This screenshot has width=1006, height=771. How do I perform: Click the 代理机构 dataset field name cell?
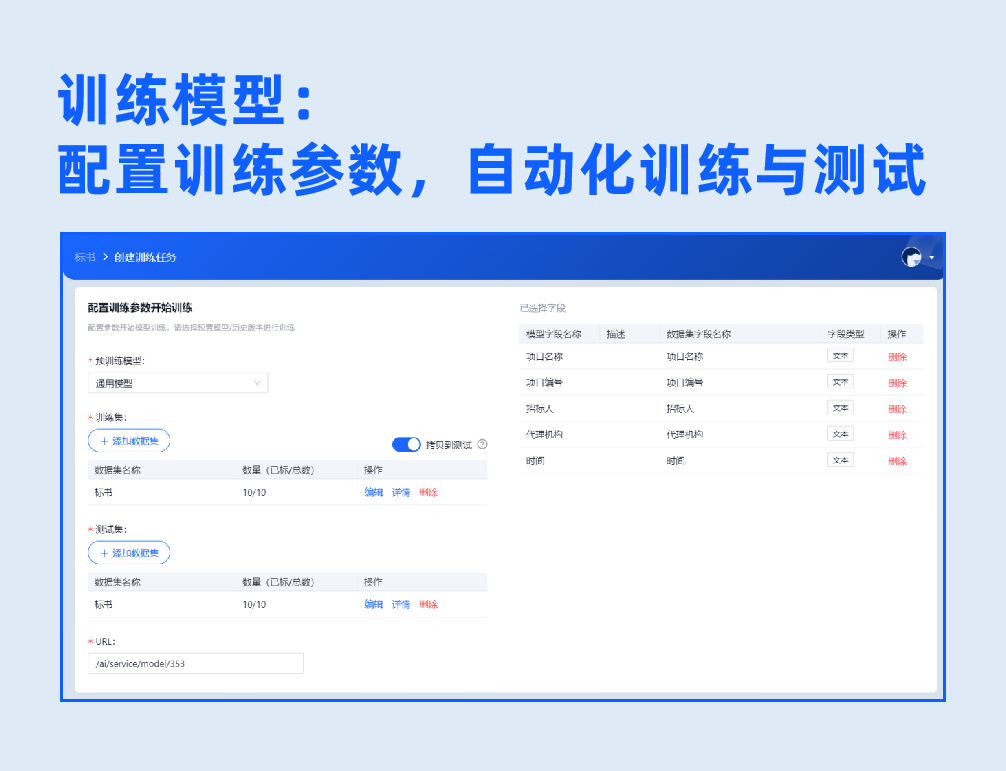coord(685,435)
